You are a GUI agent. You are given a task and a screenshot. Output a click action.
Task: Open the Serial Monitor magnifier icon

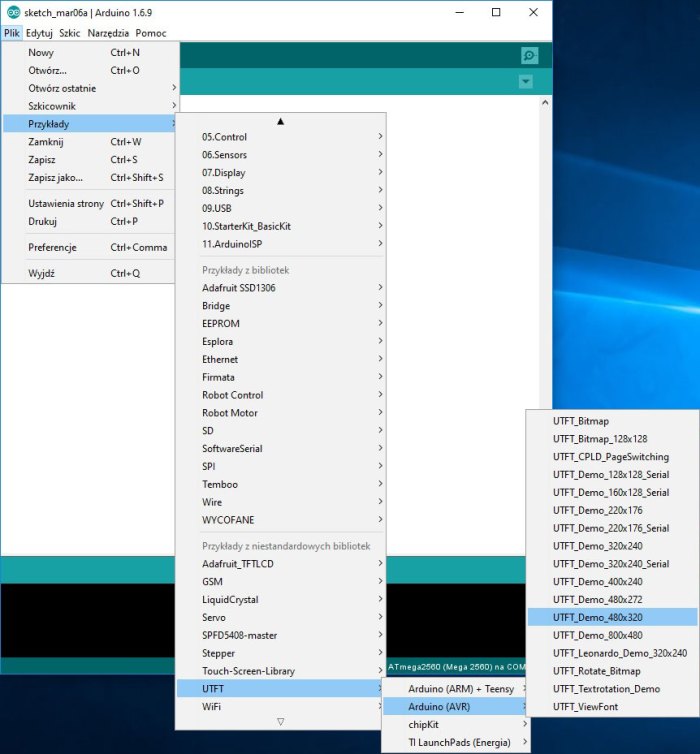click(529, 56)
